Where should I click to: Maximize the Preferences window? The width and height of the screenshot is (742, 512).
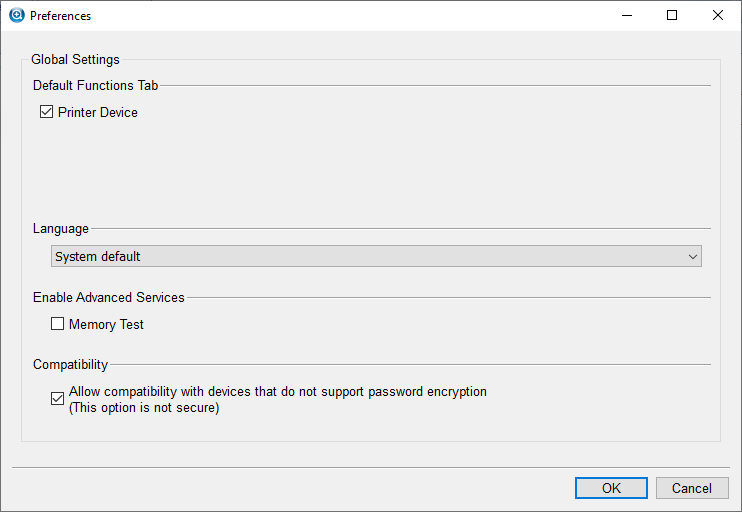[671, 16]
